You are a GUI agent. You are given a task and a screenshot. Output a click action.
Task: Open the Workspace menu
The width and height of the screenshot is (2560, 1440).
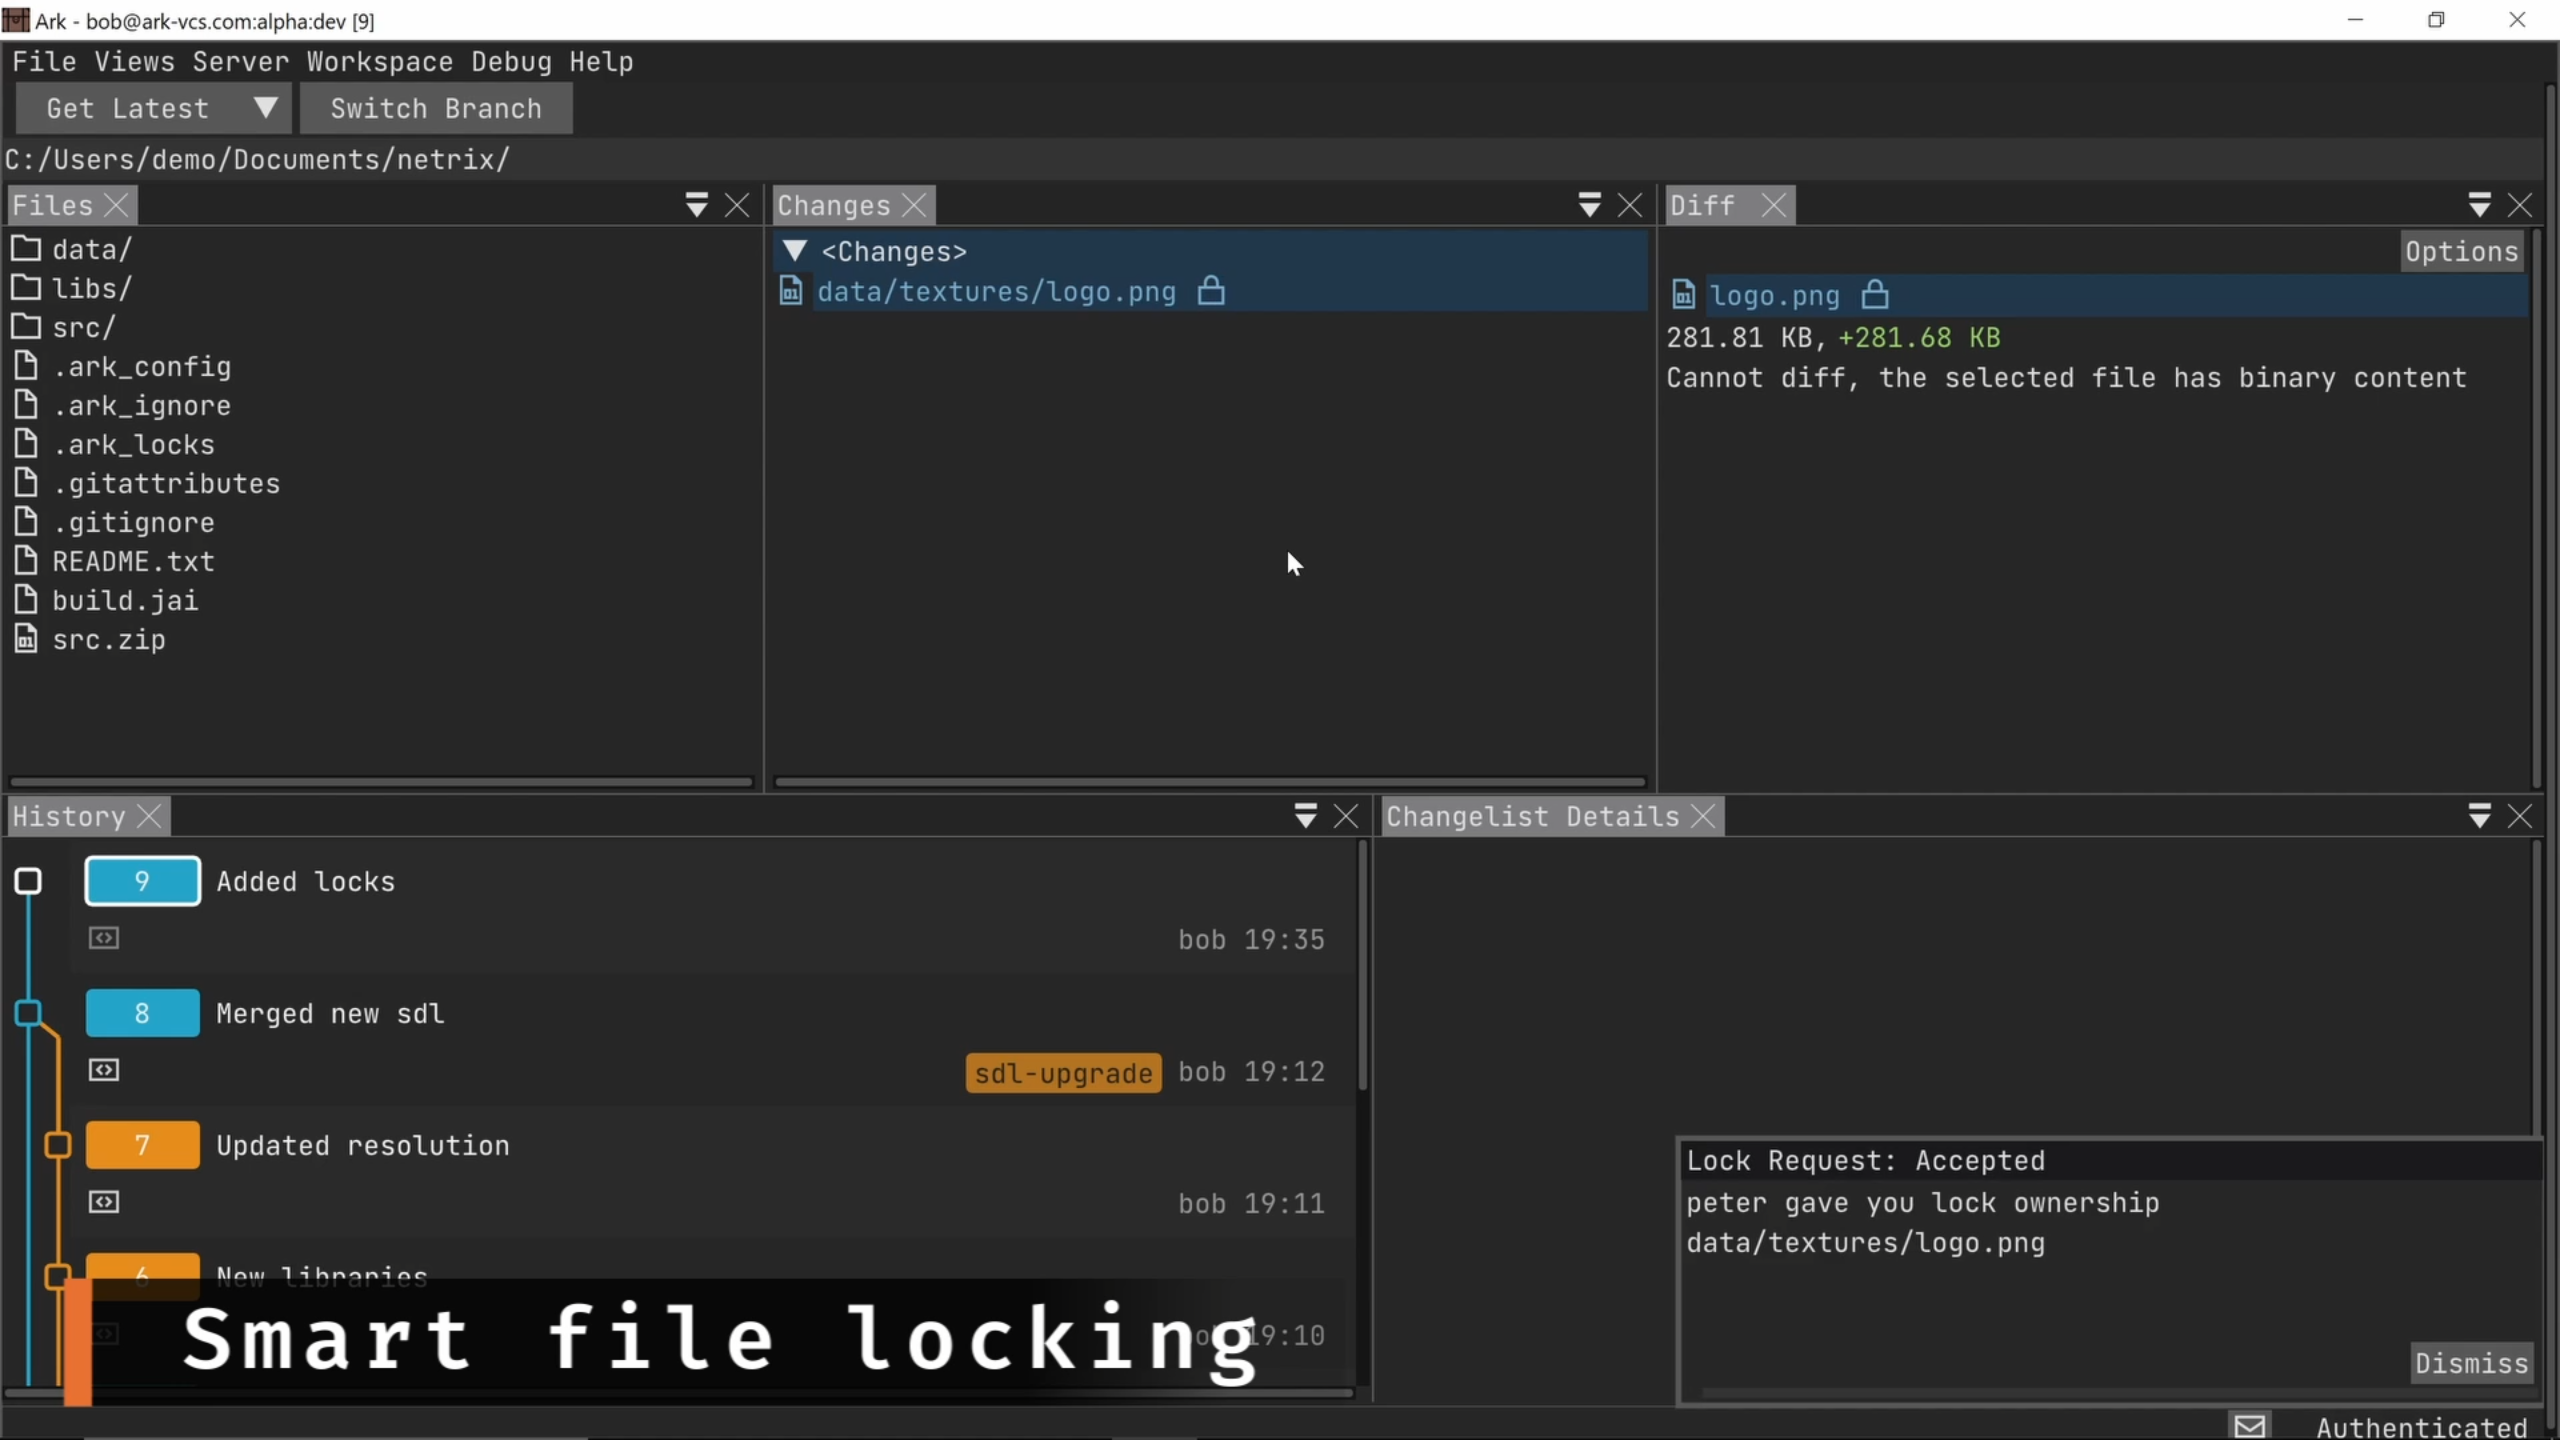[379, 62]
